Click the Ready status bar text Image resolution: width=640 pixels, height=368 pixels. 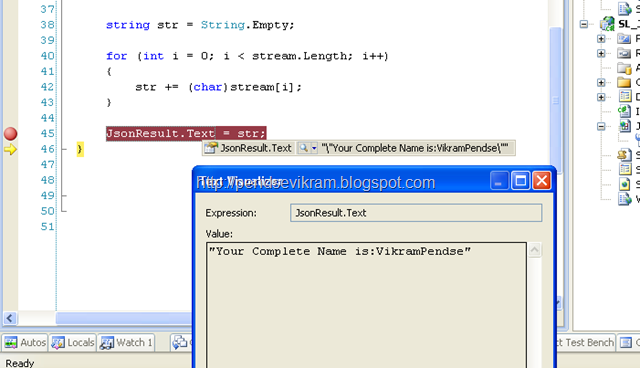pos(20,363)
